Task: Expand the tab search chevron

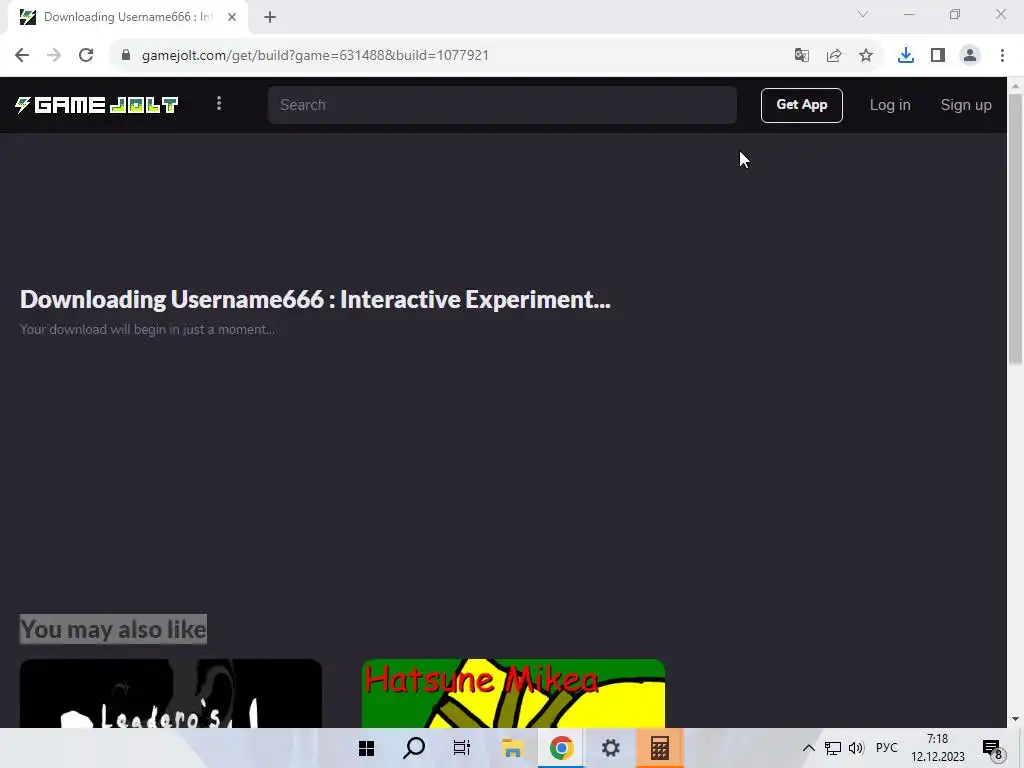Action: coord(863,14)
